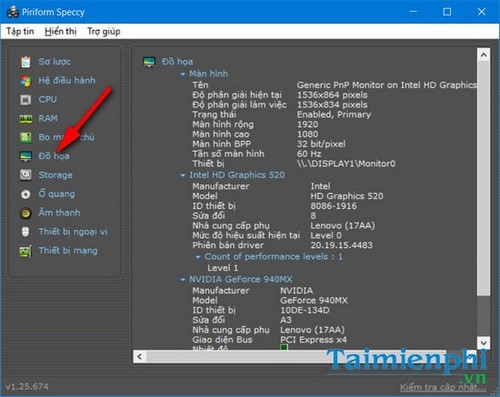Viewport: 500px width, 397px height.
Task: Click the HD Graphics 520 model value
Action: click(347, 196)
